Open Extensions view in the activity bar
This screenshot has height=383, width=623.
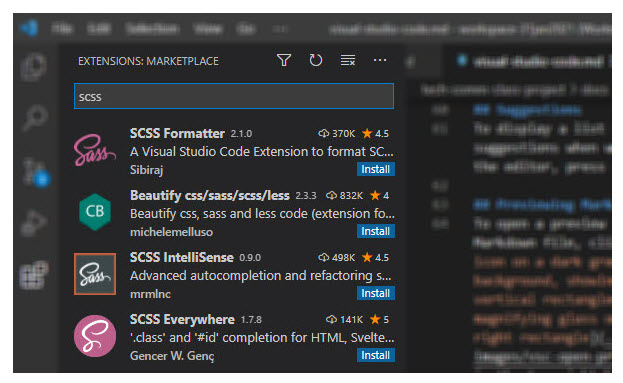(34, 275)
